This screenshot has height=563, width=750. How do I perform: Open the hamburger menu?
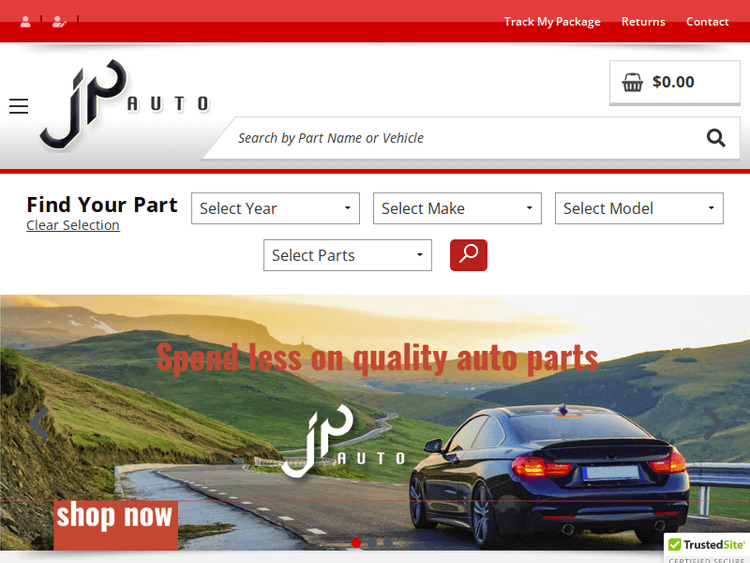coord(19,106)
